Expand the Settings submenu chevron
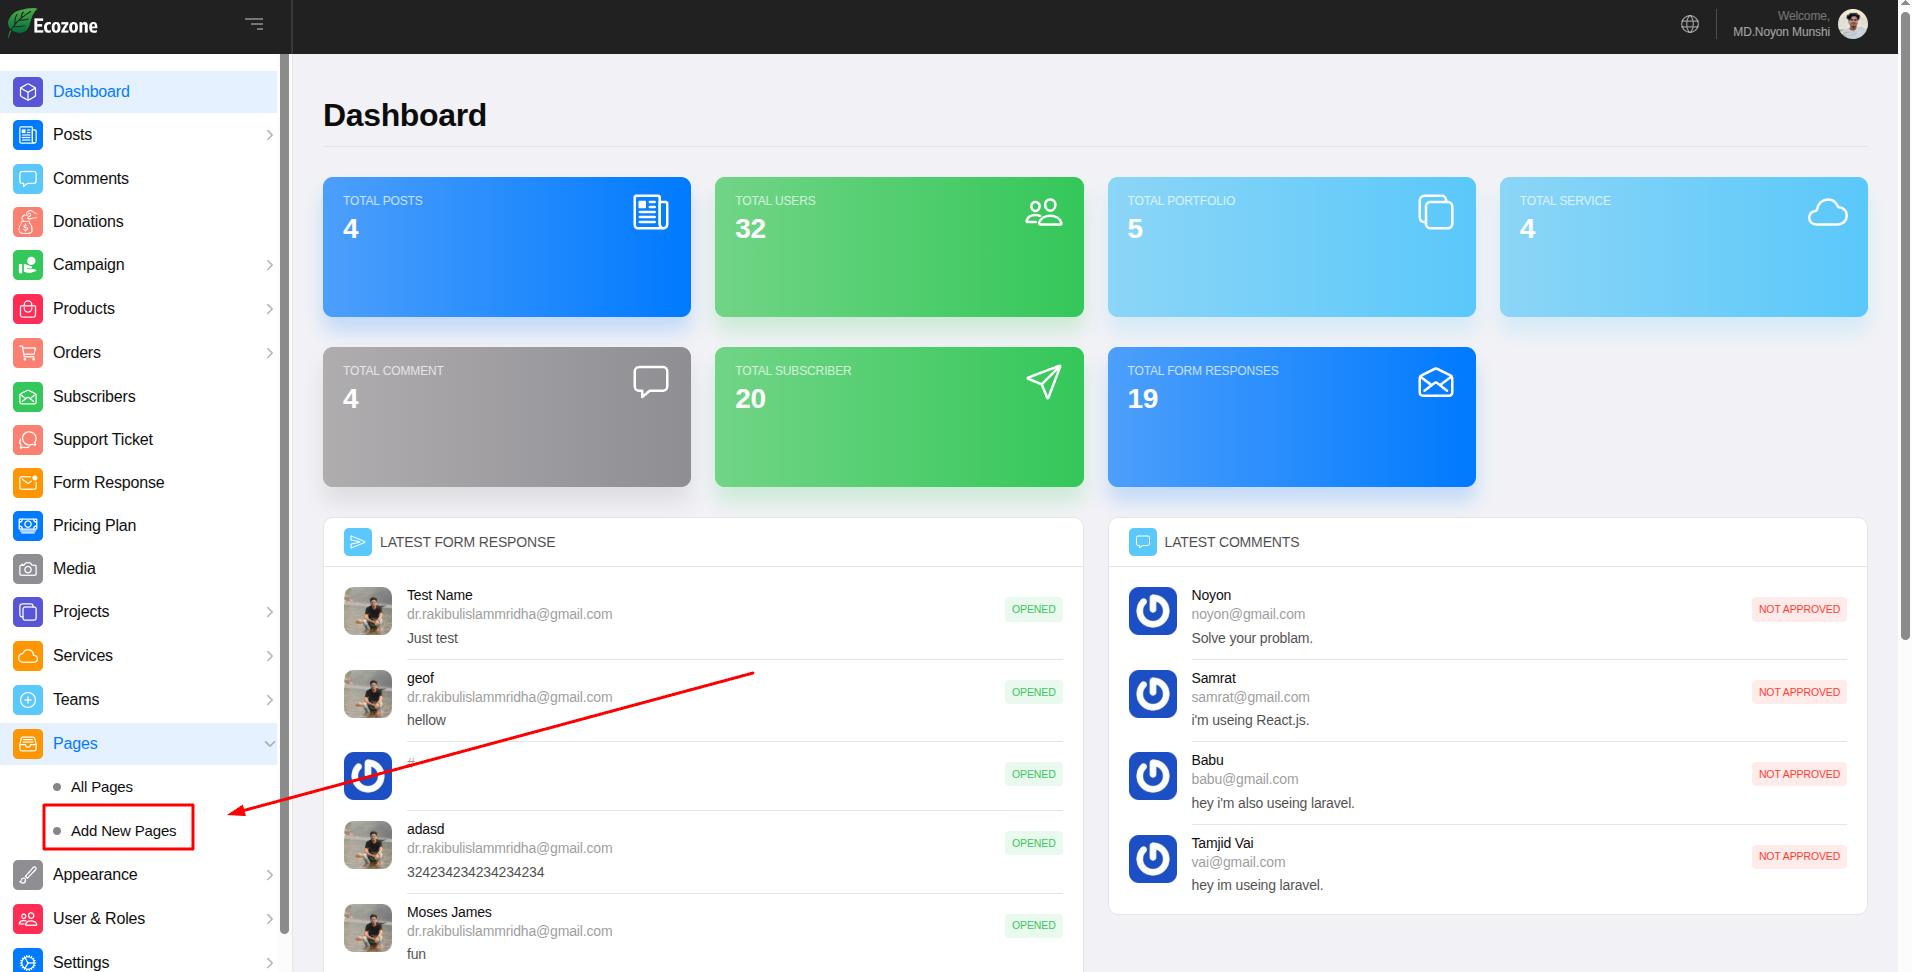1912x972 pixels. [269, 962]
